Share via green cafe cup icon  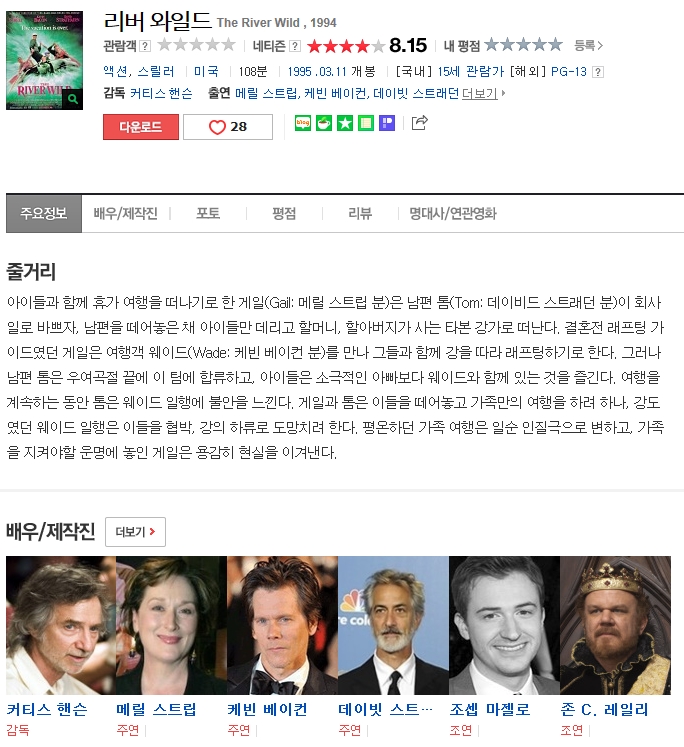point(324,123)
